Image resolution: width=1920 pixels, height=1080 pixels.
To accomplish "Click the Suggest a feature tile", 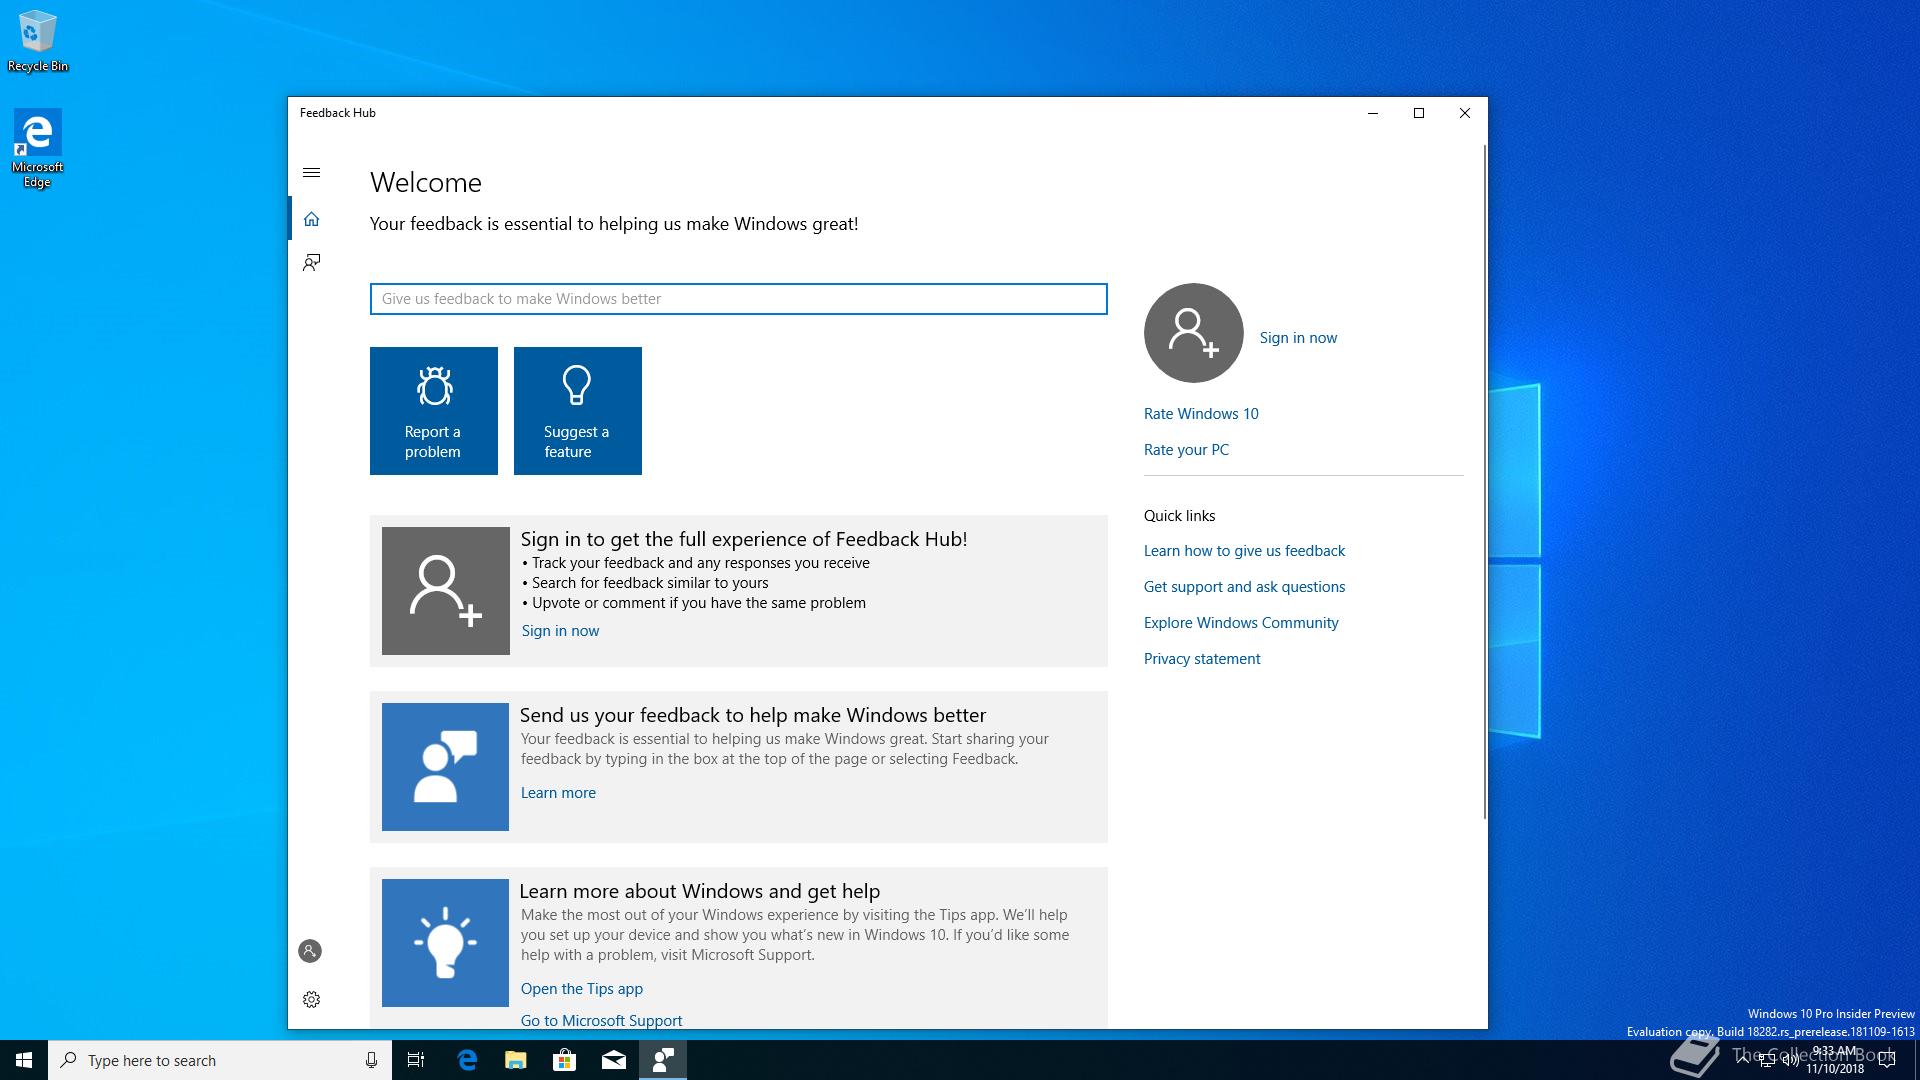I will coord(578,411).
